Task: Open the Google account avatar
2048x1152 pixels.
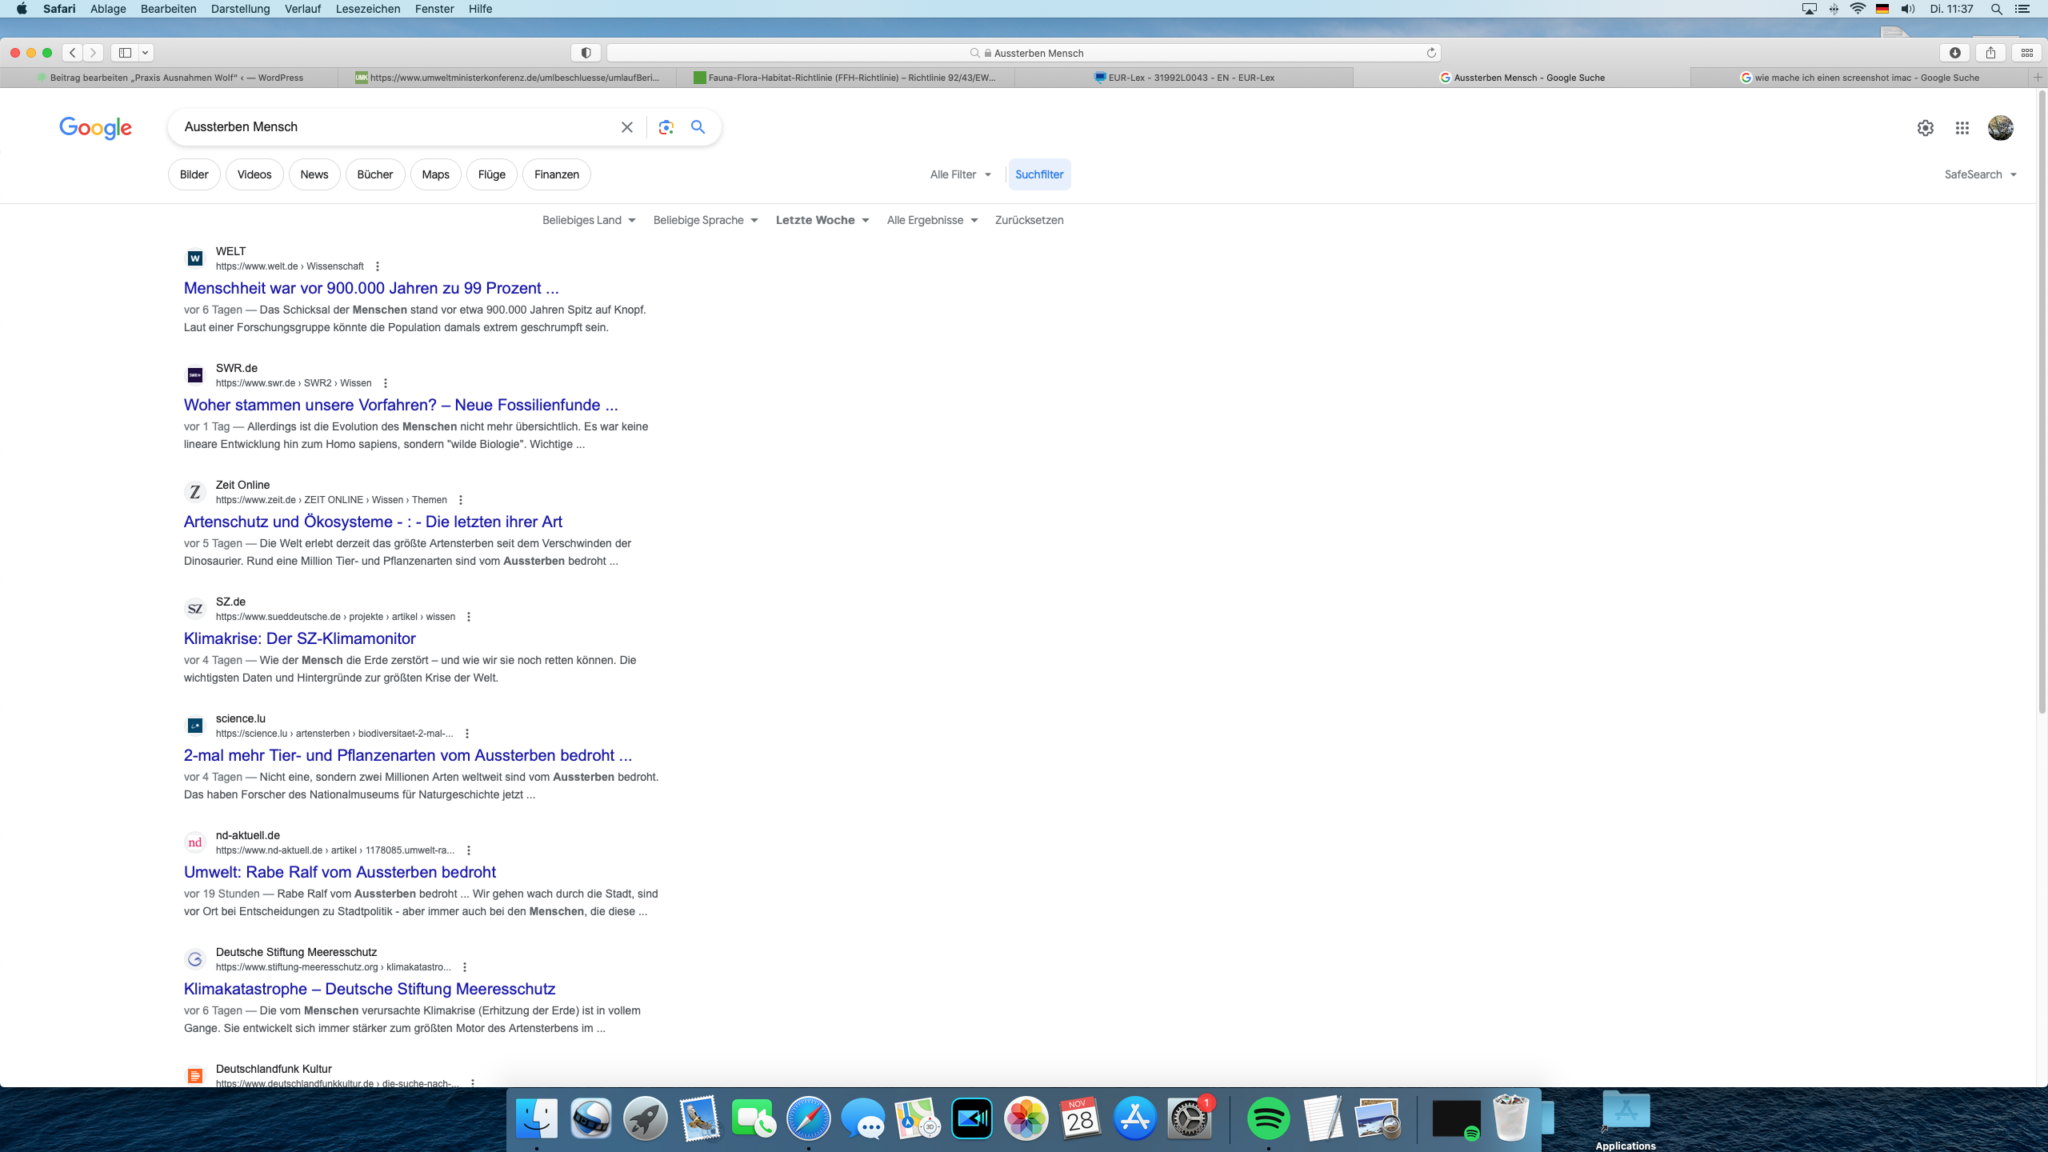Action: (x=2000, y=128)
